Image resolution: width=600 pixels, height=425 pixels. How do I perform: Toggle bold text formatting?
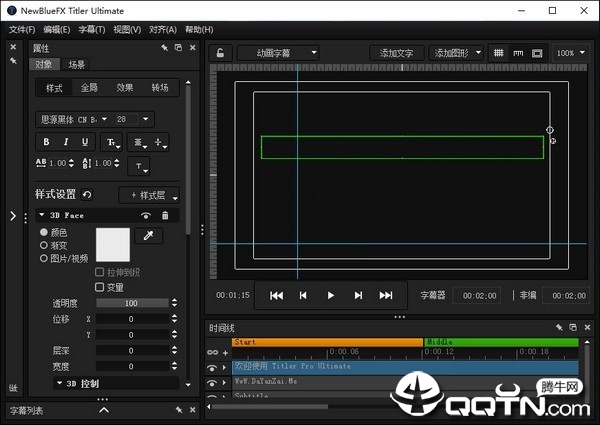[x=46, y=142]
